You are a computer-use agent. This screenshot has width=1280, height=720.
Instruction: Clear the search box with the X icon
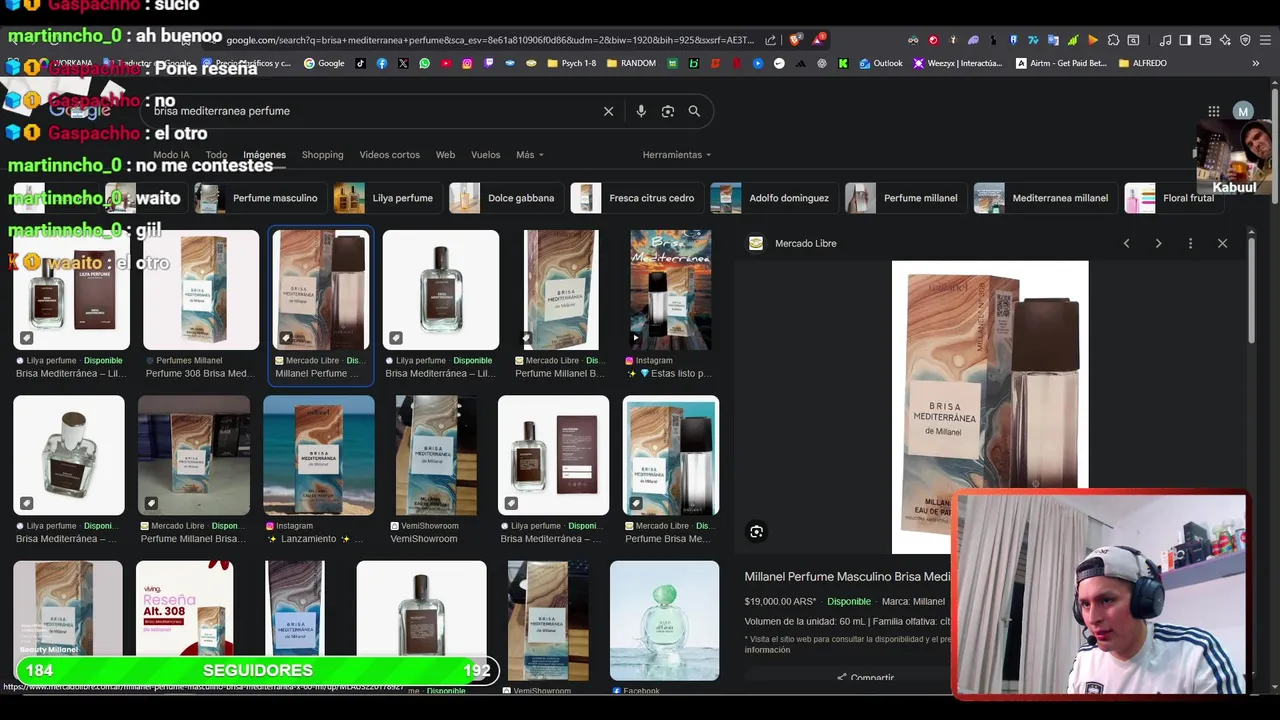(608, 111)
